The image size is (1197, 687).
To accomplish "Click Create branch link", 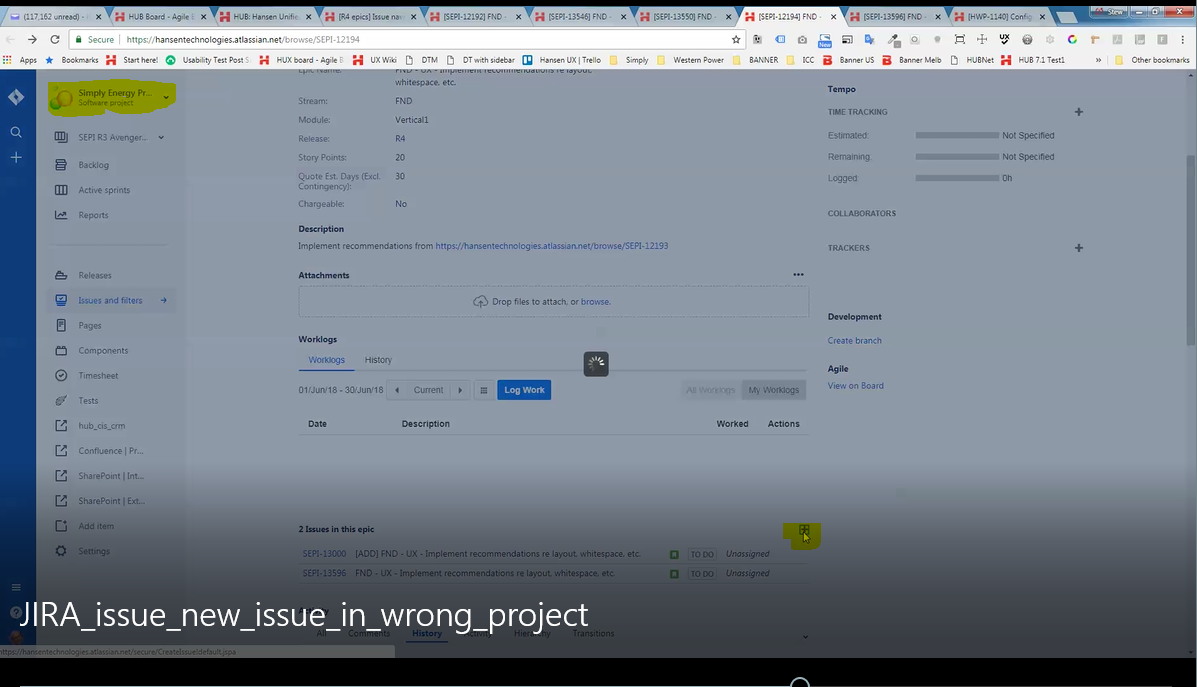I will coord(854,340).
